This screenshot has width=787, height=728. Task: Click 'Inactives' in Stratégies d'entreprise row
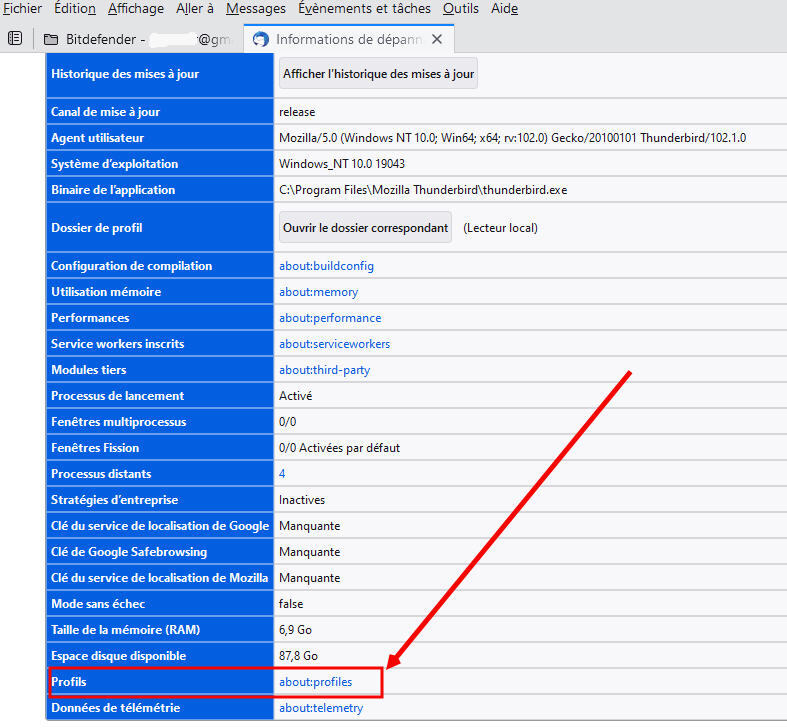[302, 500]
